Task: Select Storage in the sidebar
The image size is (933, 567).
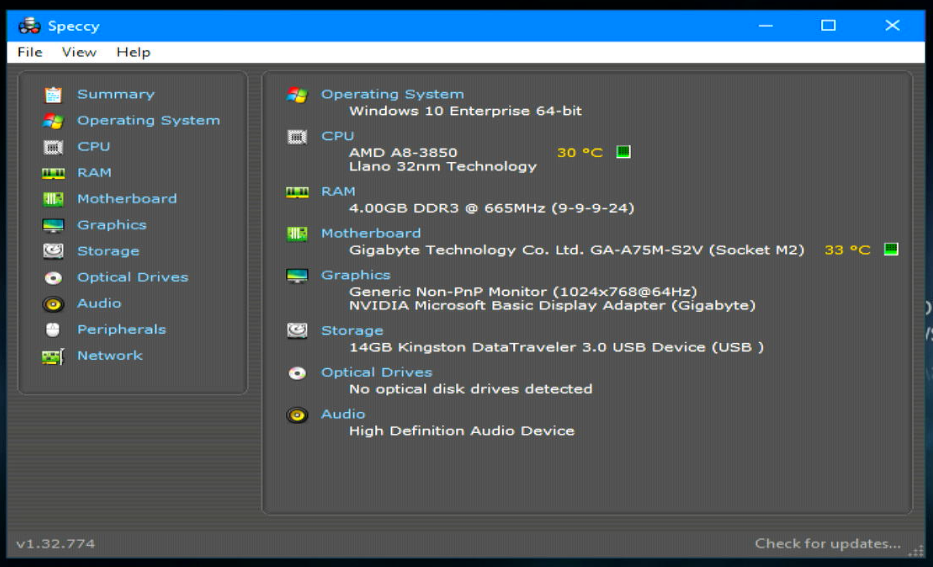Action: click(108, 251)
